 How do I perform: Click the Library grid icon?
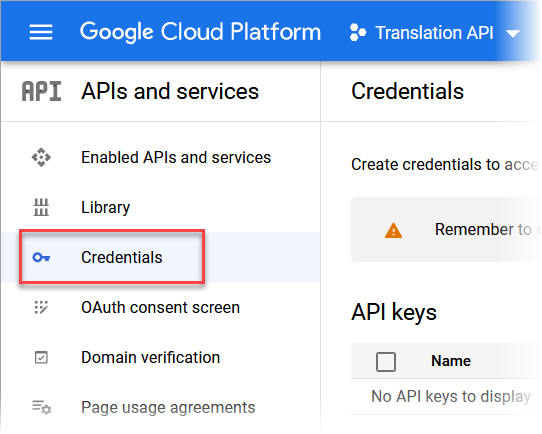(41, 207)
